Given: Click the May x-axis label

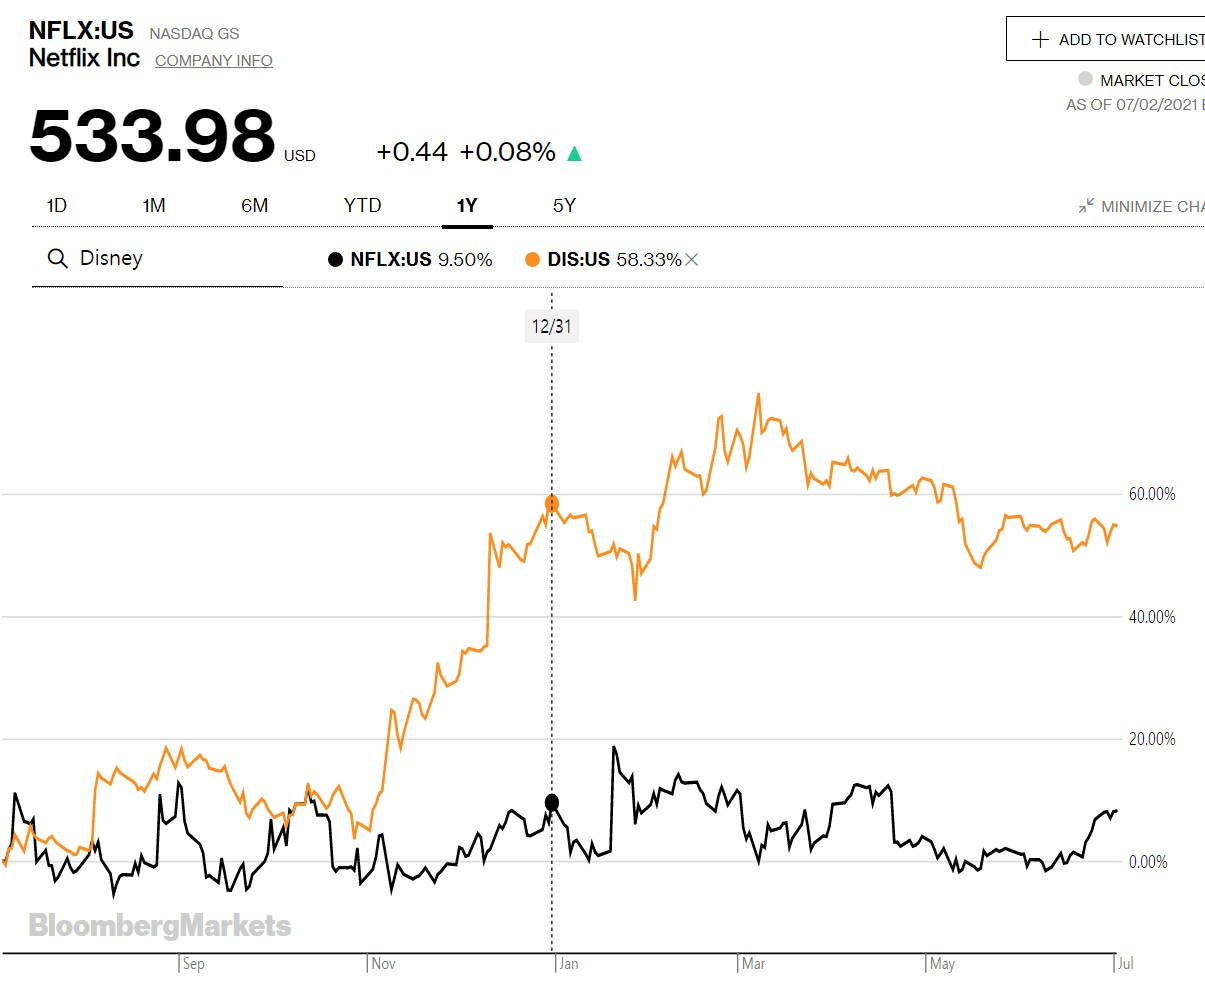Looking at the screenshot, I should pos(942,964).
